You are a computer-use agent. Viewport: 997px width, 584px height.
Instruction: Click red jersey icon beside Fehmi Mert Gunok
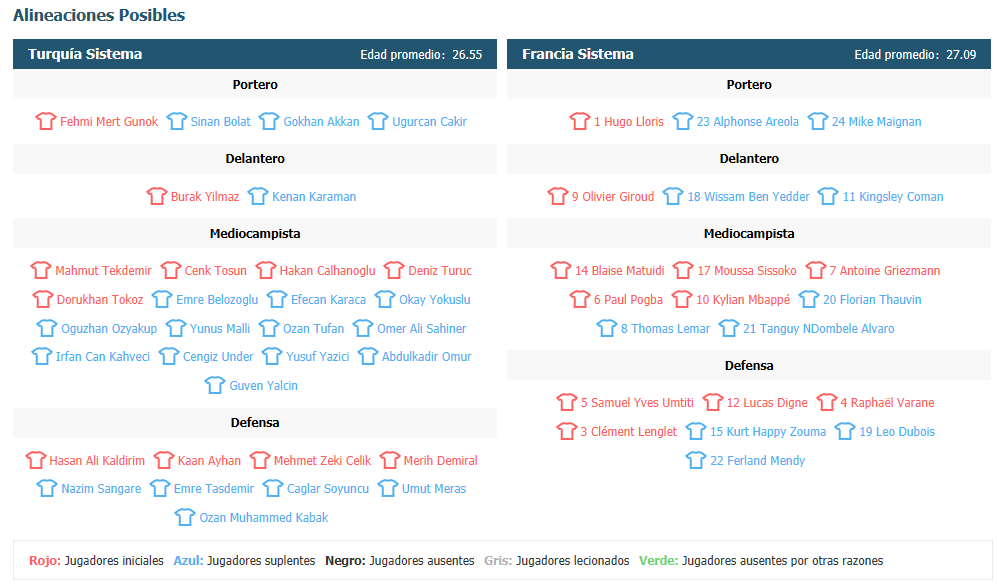coord(46,121)
